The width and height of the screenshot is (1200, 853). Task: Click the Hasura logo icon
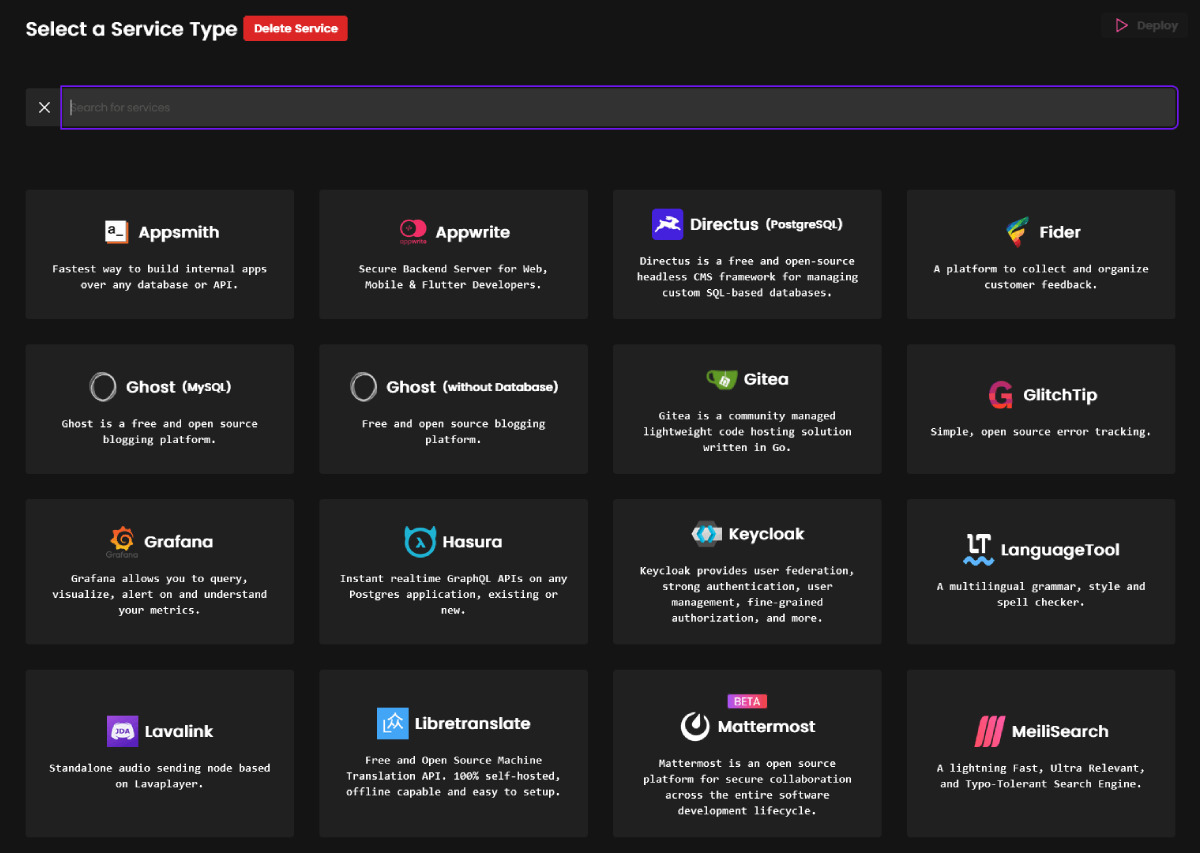coord(420,542)
